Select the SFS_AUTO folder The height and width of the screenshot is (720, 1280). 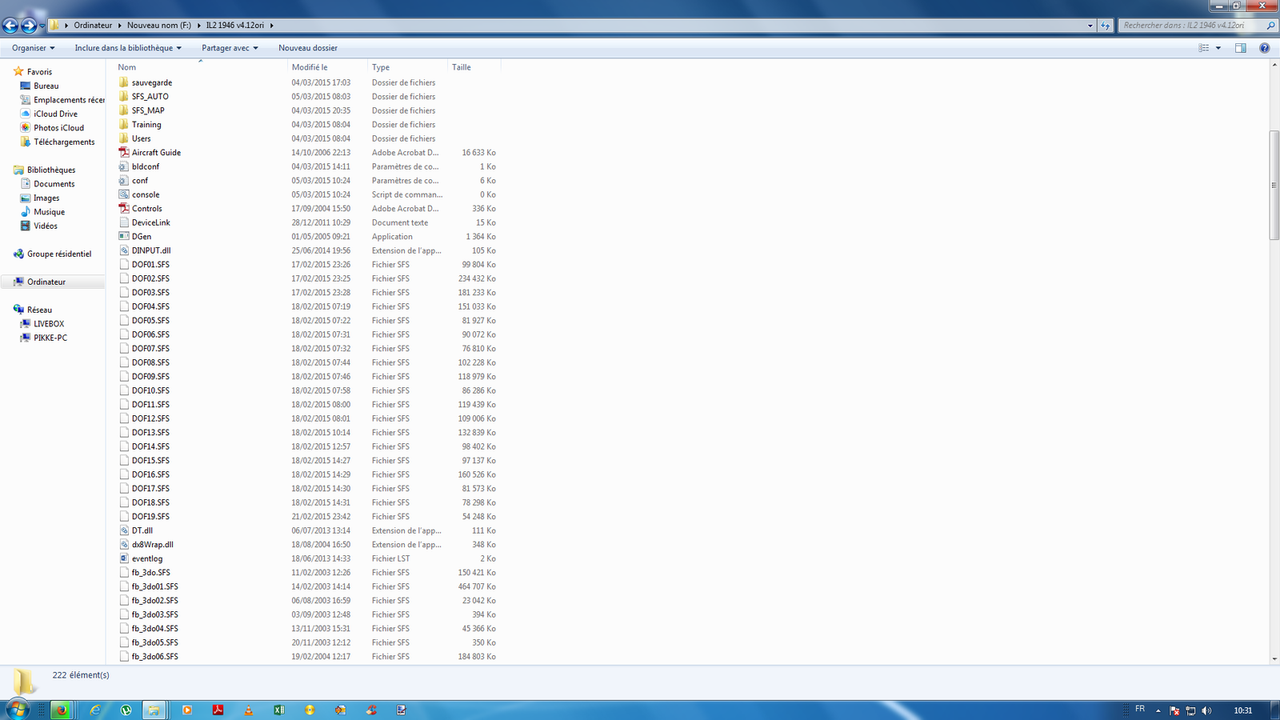[150, 97]
